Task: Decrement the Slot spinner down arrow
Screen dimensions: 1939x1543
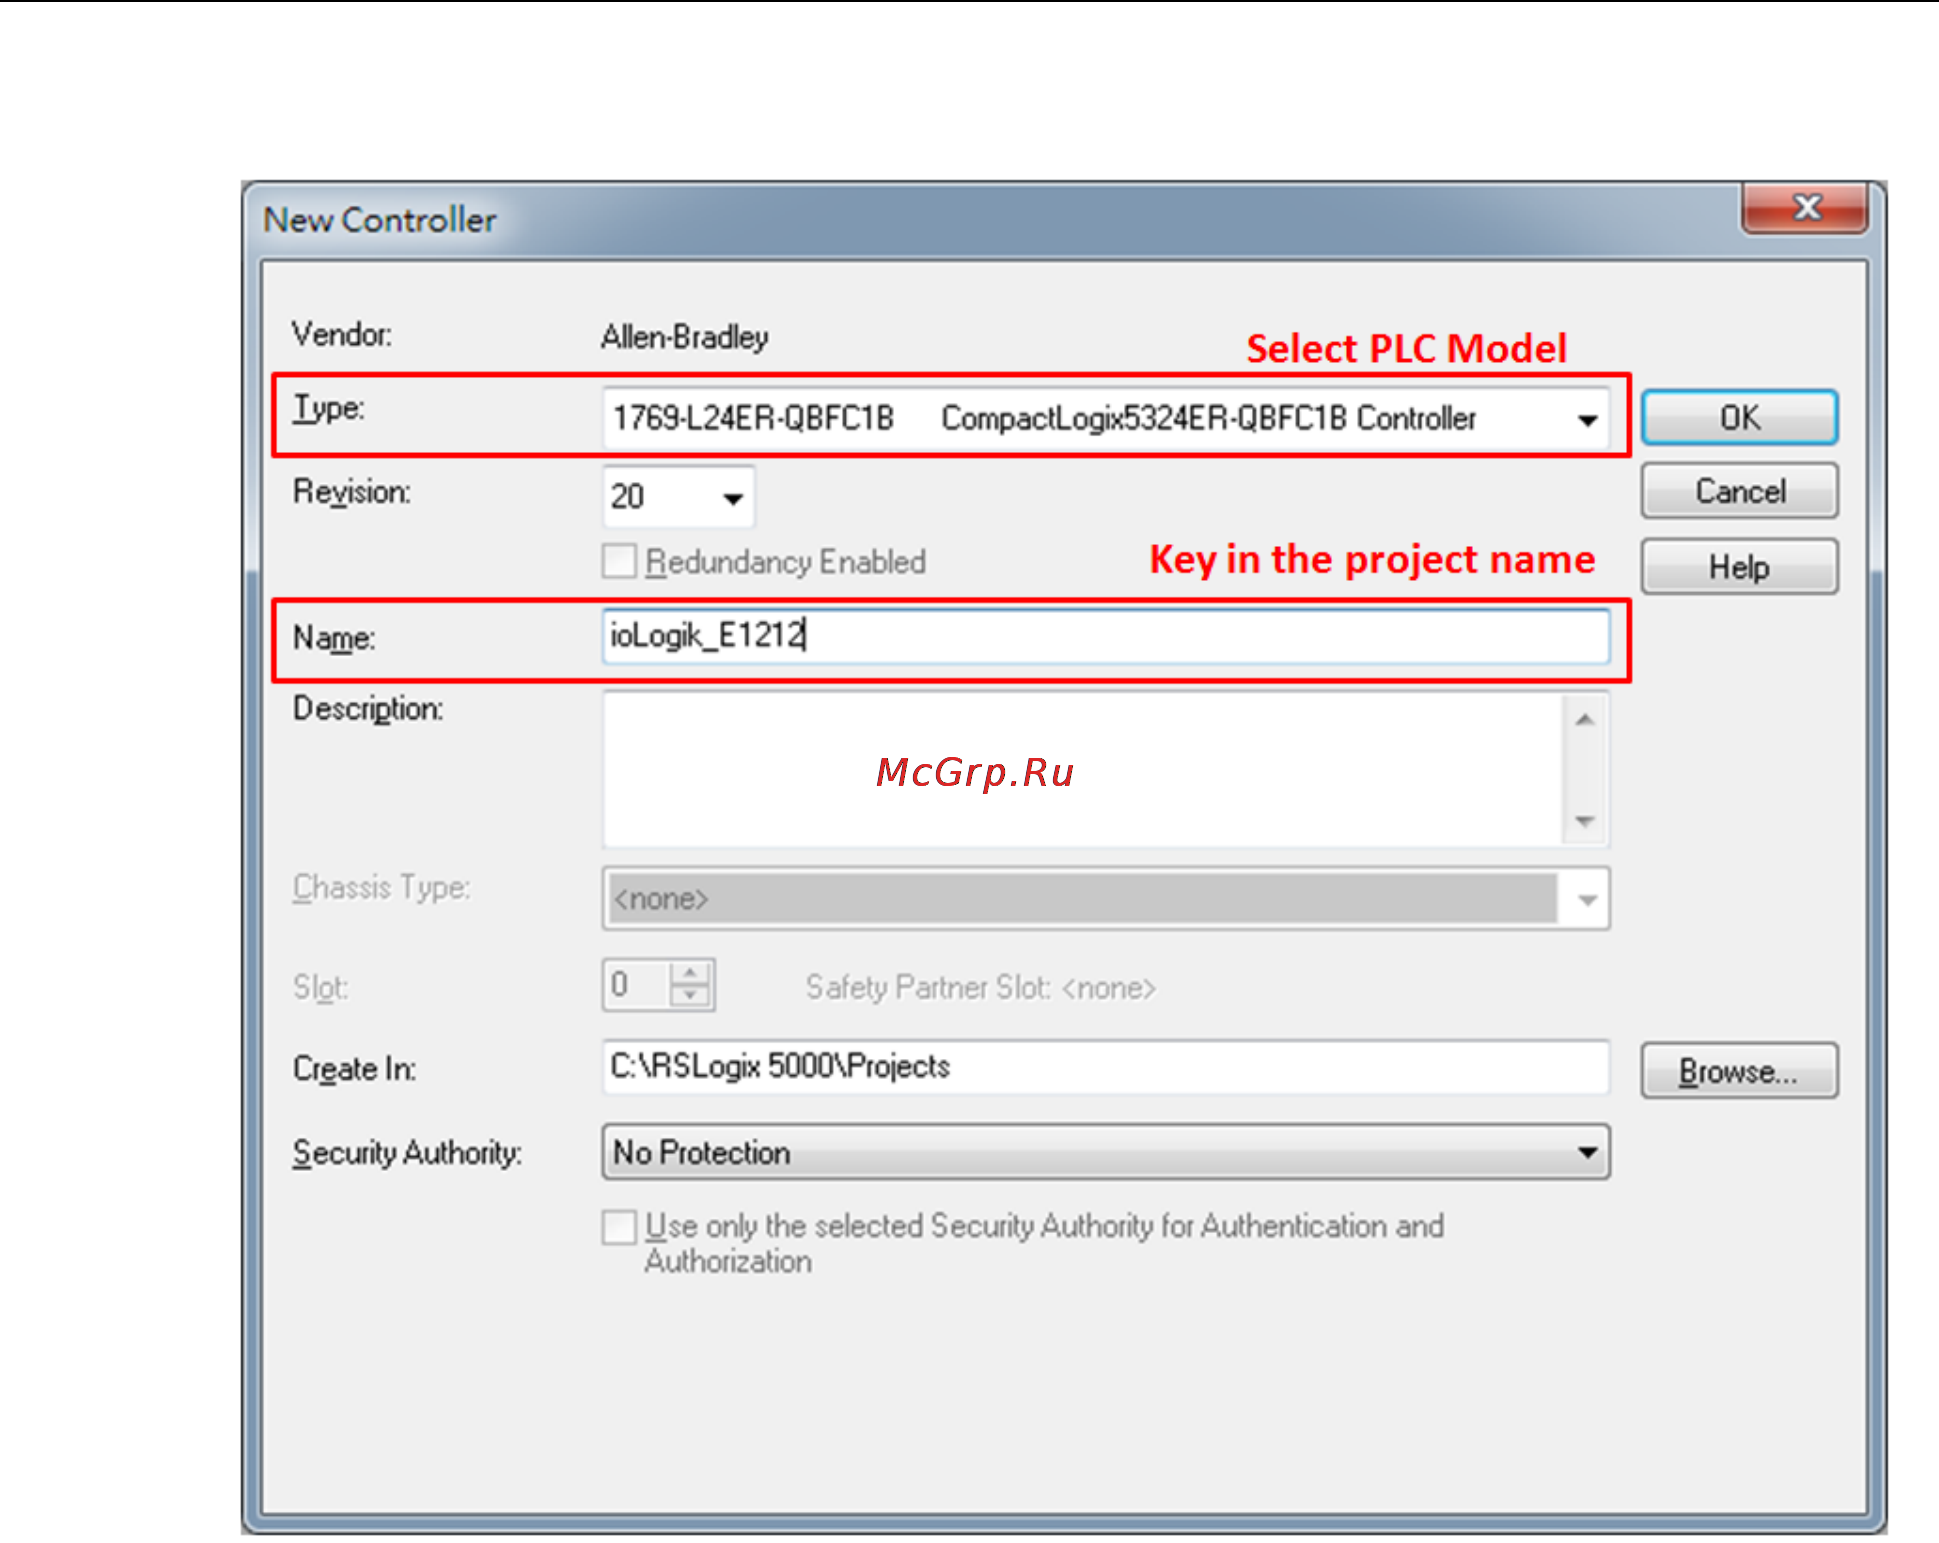Action: click(690, 996)
